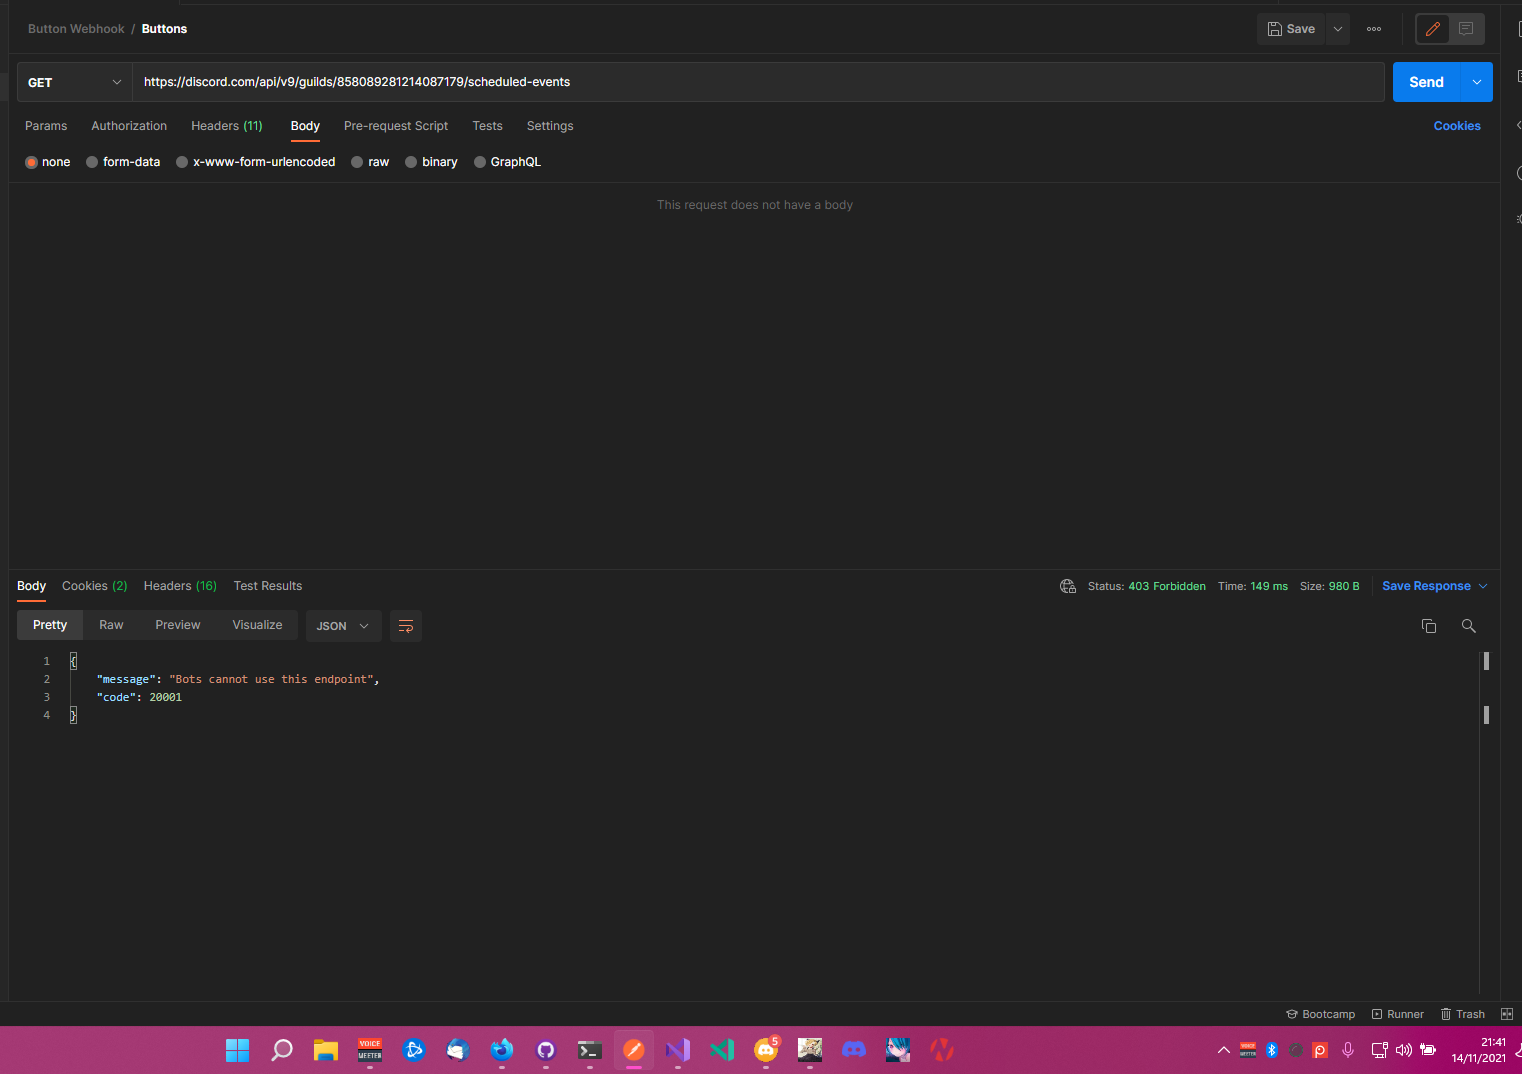
Task: Copy the response with the copy icon
Action: pyautogui.click(x=1429, y=626)
